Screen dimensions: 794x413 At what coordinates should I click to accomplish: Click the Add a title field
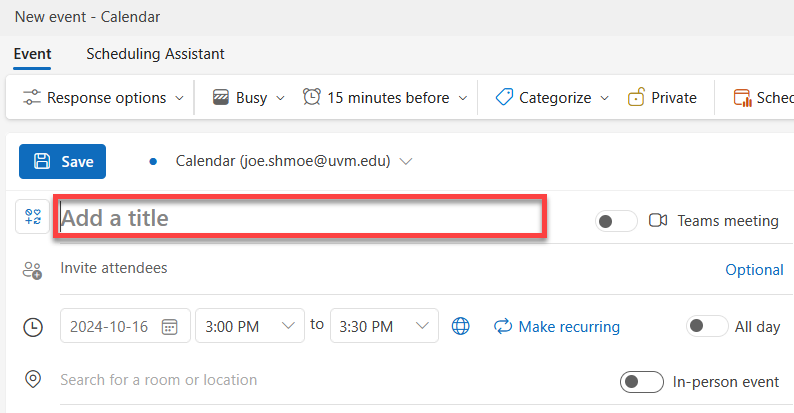300,217
